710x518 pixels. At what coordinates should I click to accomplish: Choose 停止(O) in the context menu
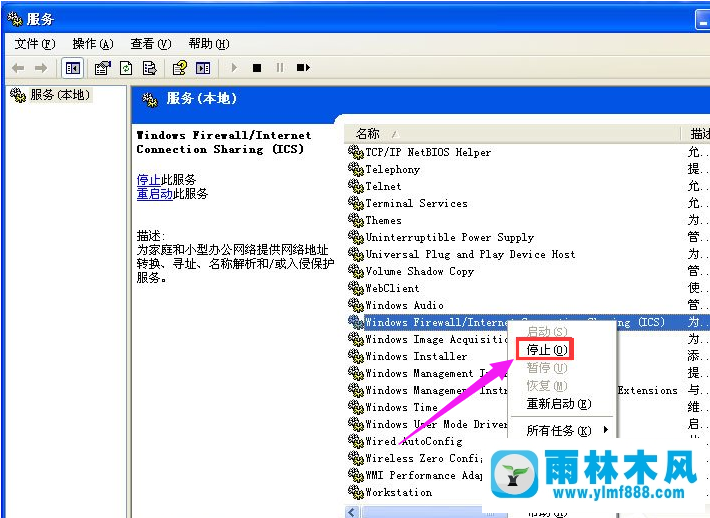click(x=546, y=350)
